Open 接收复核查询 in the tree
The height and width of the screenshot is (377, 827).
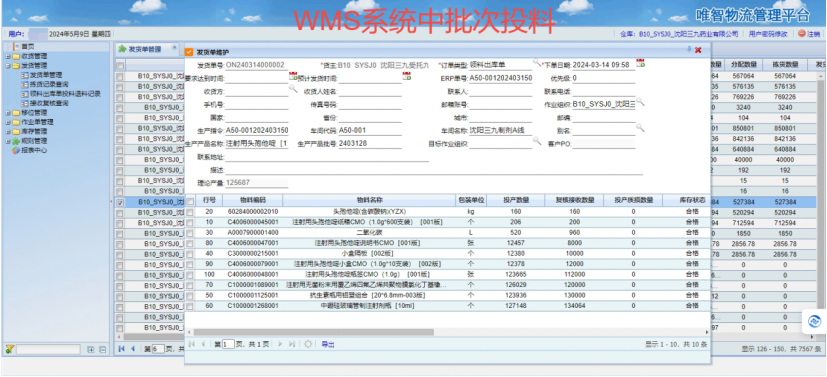[49, 103]
